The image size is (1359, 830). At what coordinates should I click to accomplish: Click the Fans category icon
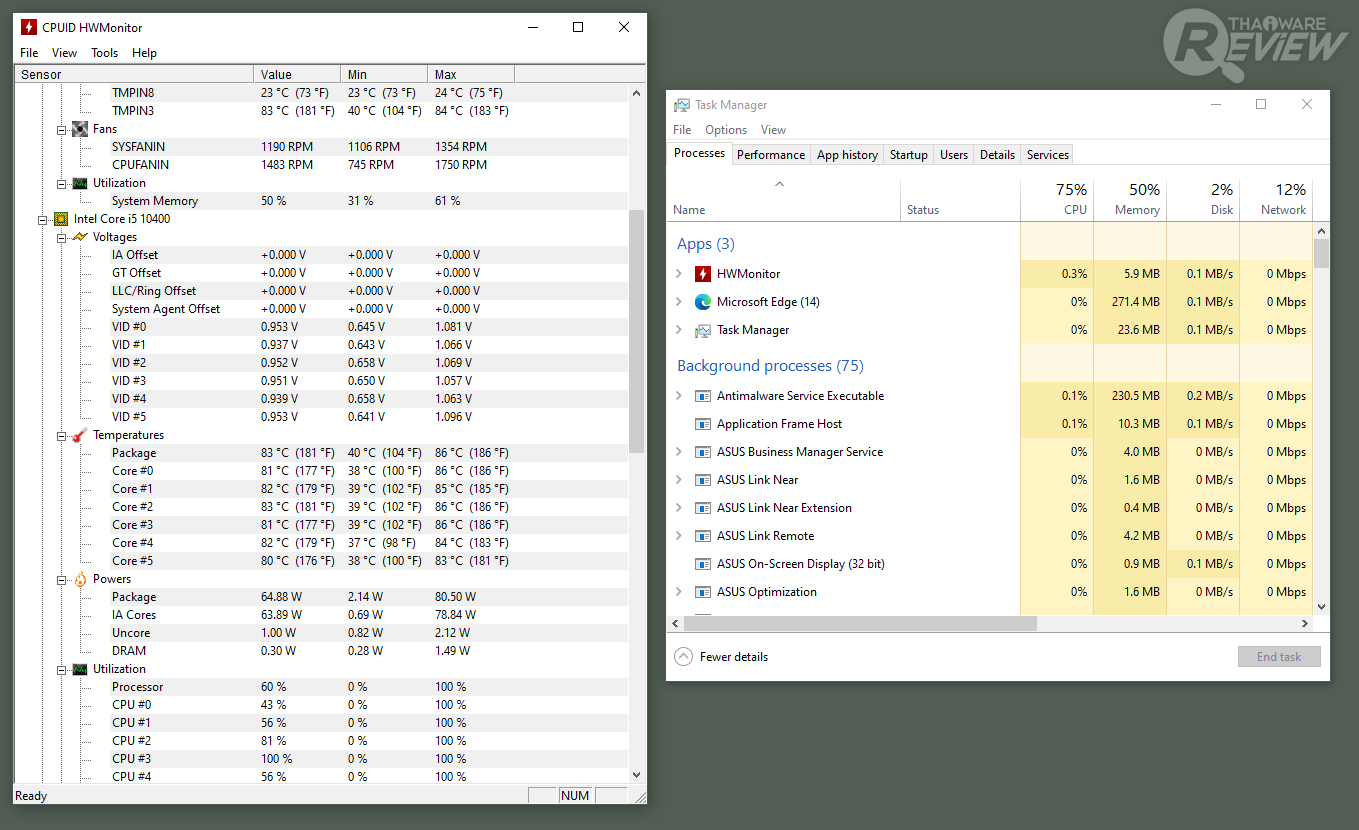coord(80,129)
